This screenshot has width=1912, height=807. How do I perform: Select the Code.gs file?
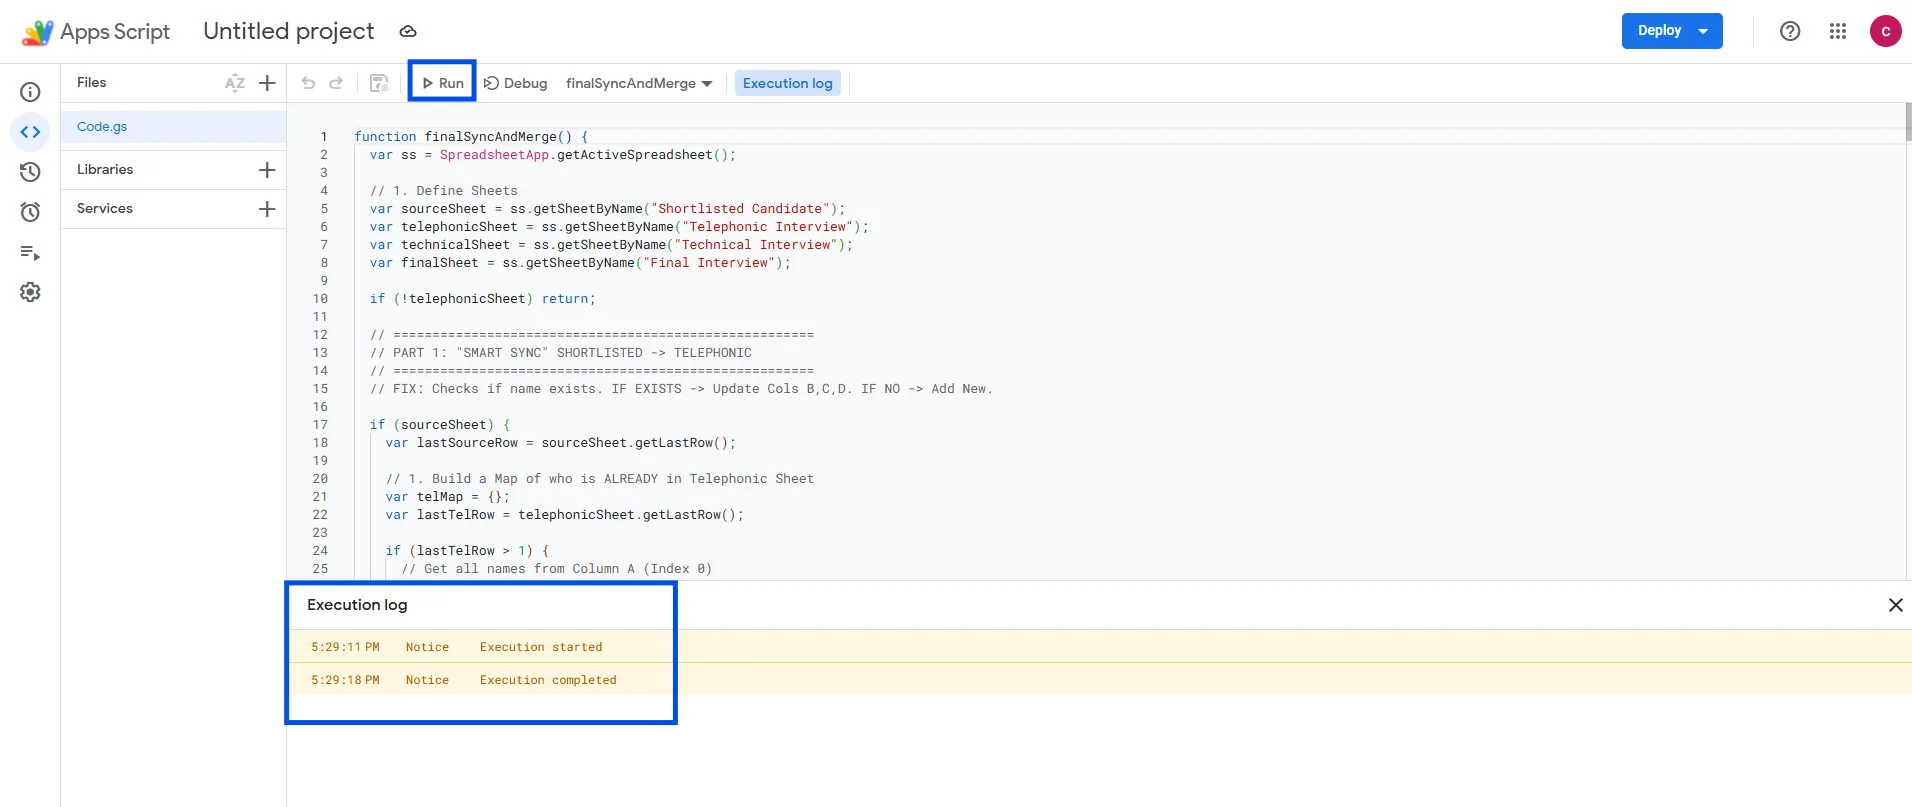173,127
